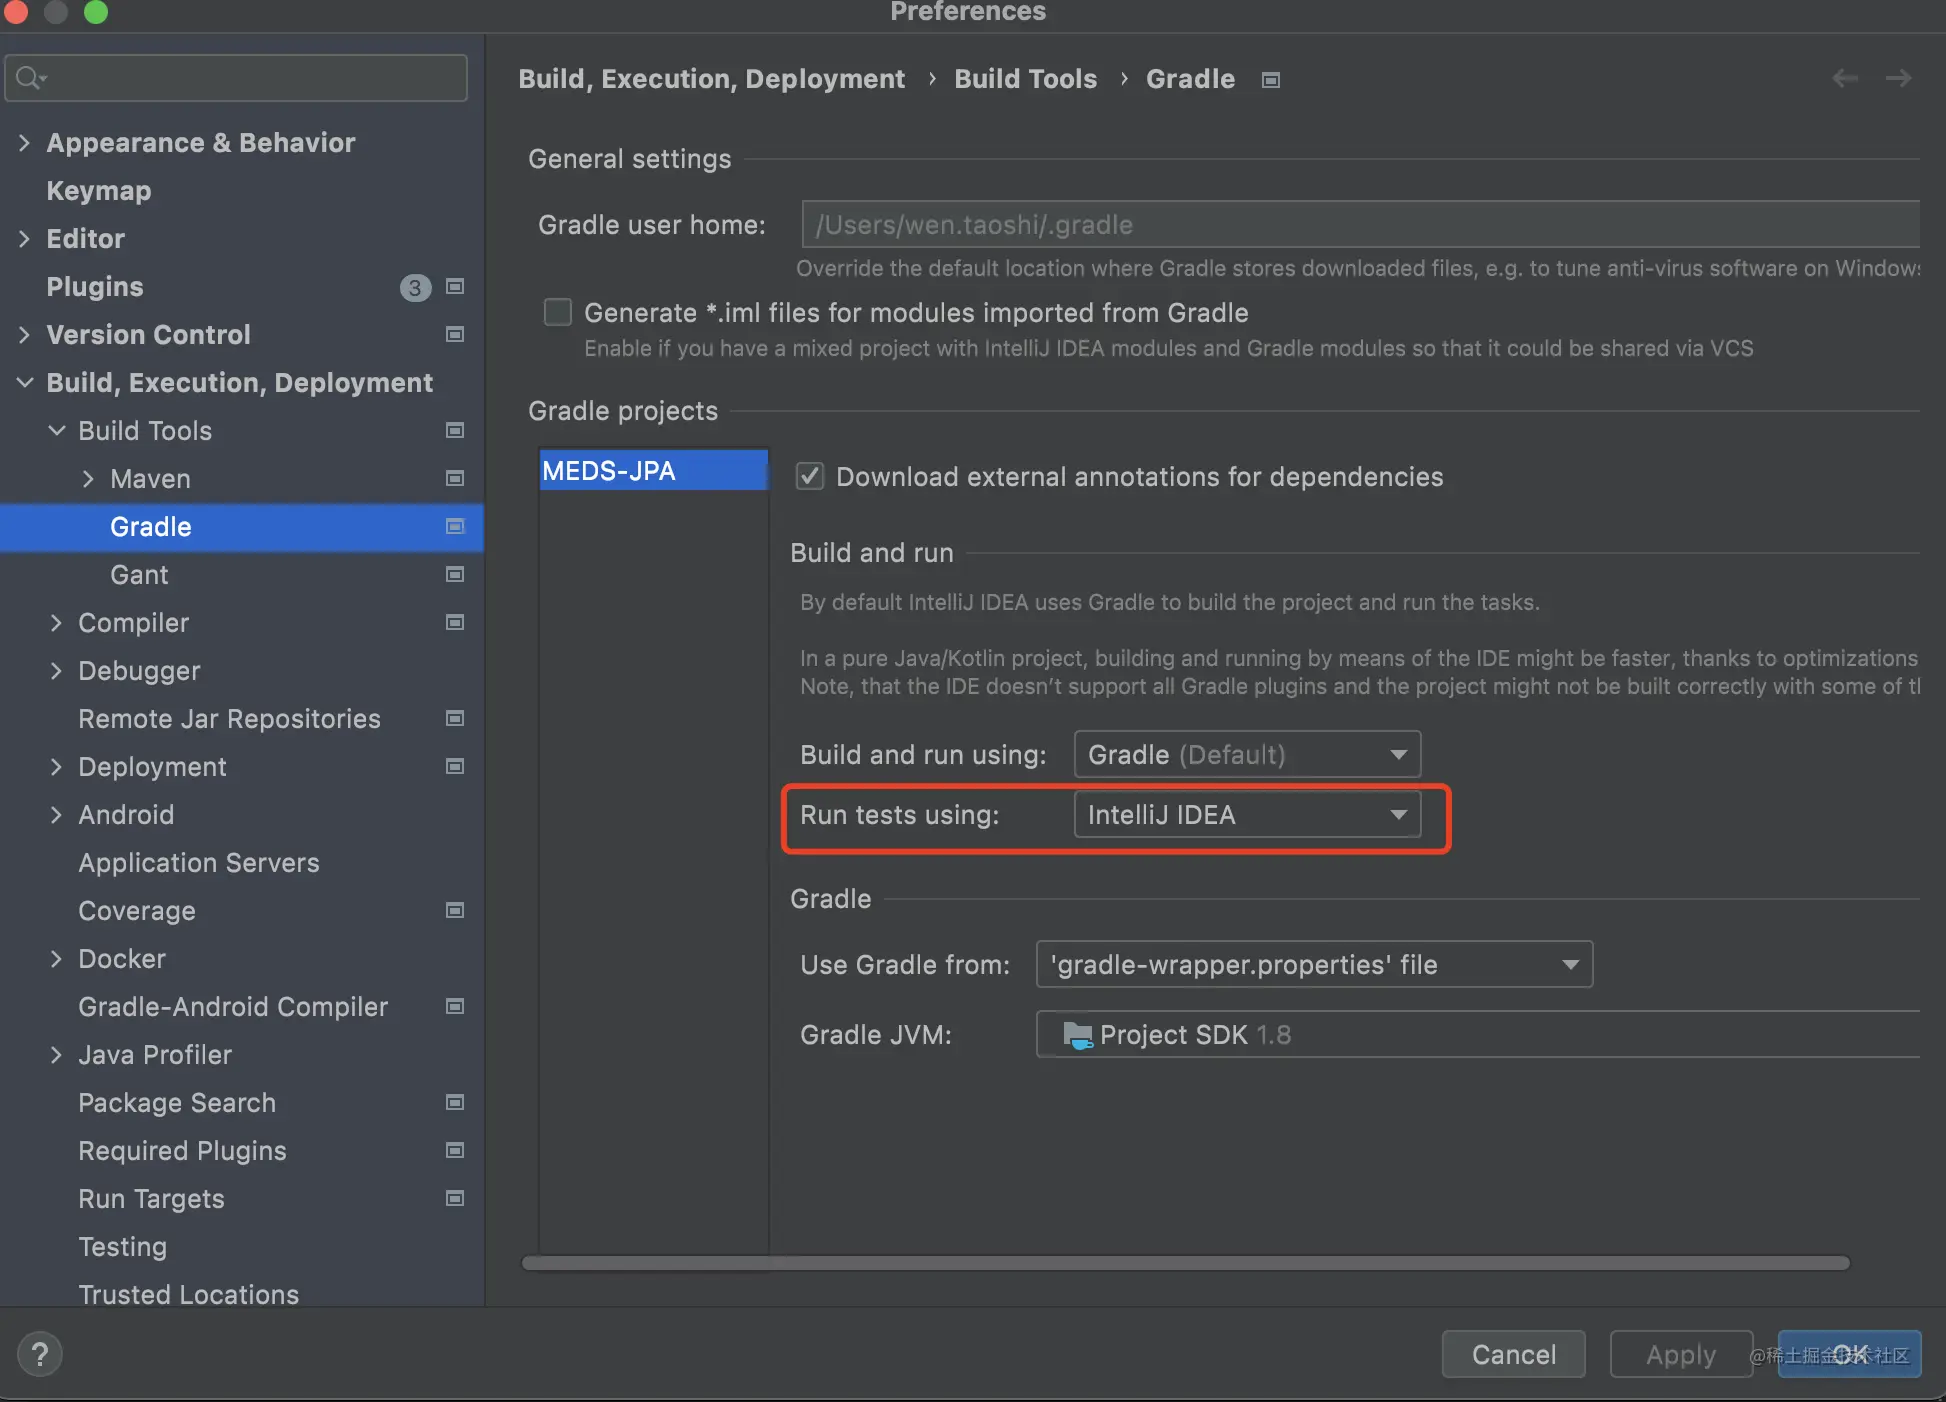Click the project-level icon on Maven row
Image resolution: width=1946 pixels, height=1402 pixels.
pos(455,479)
